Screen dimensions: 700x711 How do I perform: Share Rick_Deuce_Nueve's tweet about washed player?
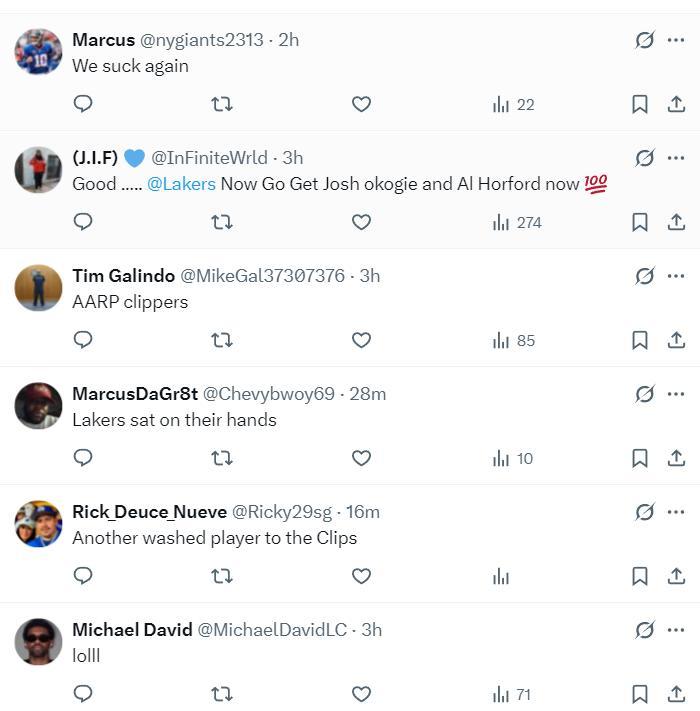pos(676,576)
